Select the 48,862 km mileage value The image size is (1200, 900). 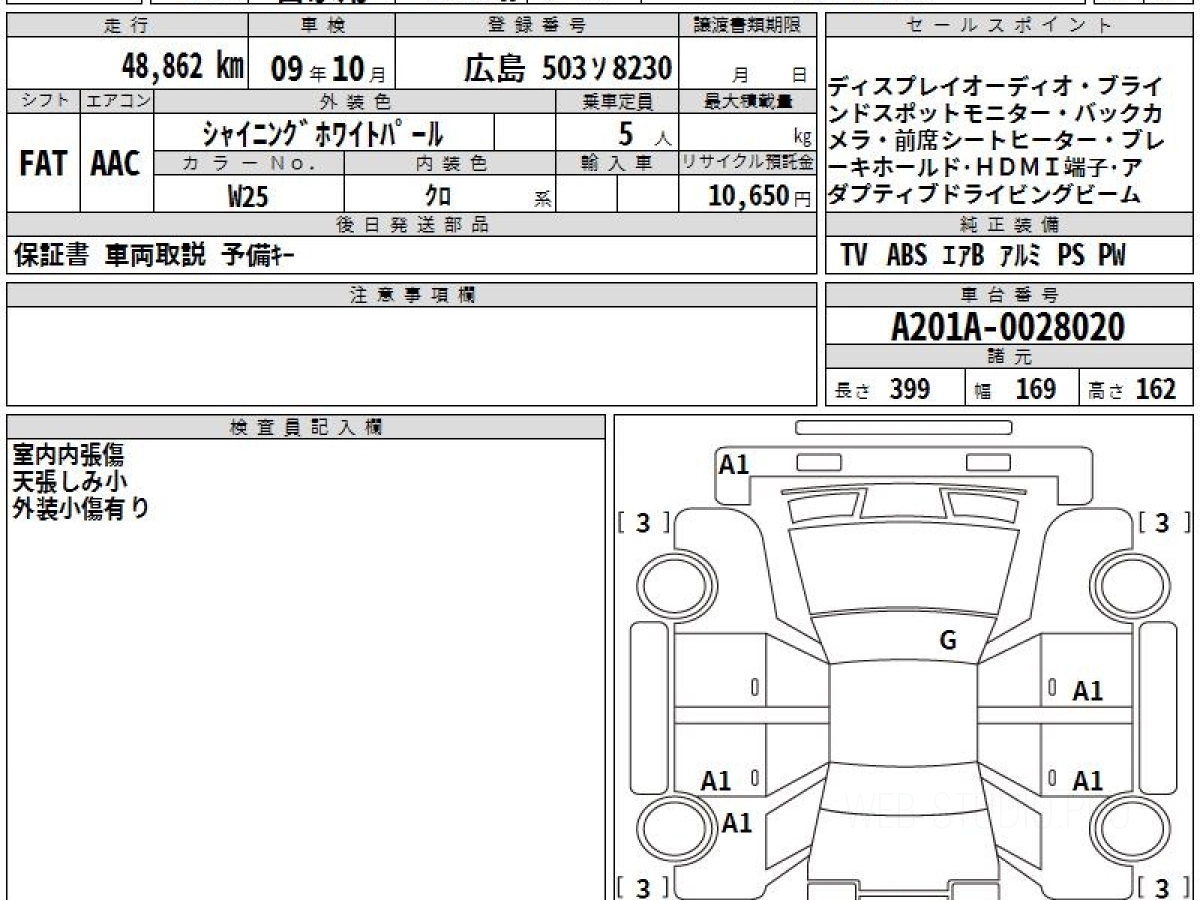click(182, 67)
